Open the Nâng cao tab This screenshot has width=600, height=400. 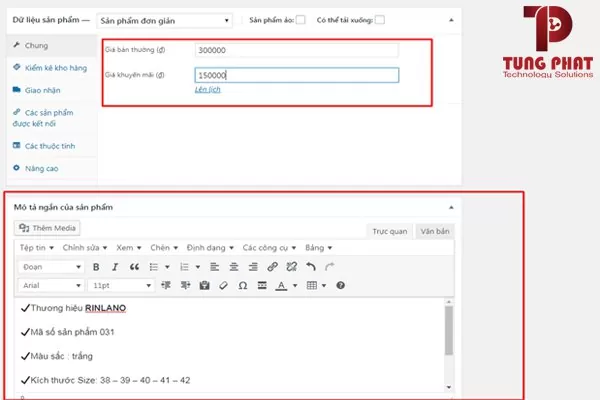click(52, 168)
